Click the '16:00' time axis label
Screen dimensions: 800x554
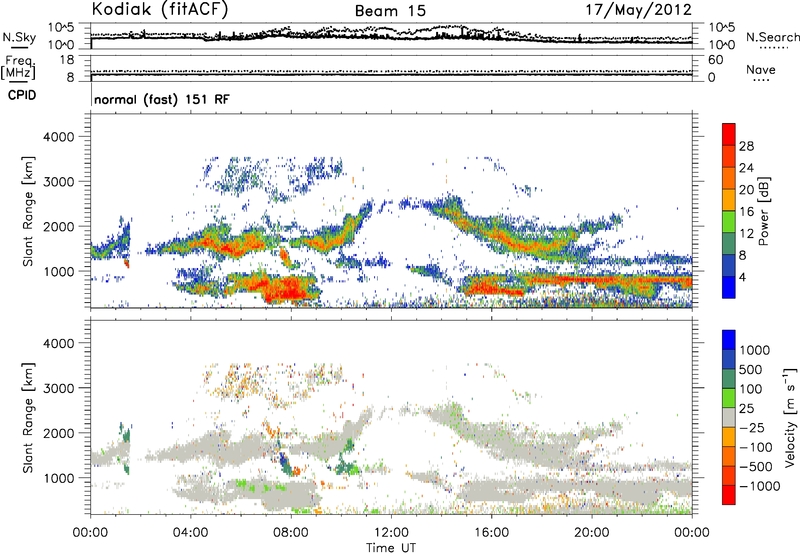[x=491, y=533]
